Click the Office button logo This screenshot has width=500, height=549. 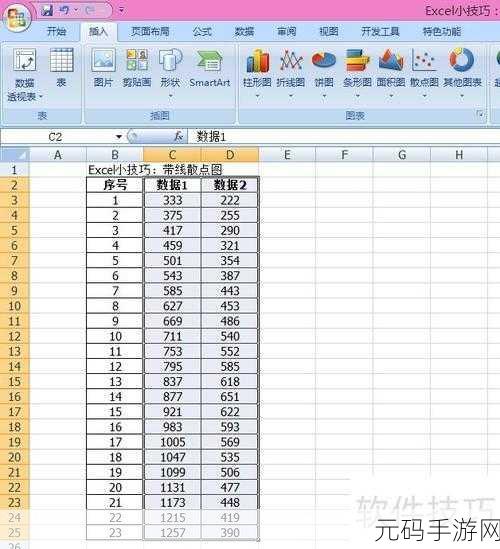click(x=16, y=18)
